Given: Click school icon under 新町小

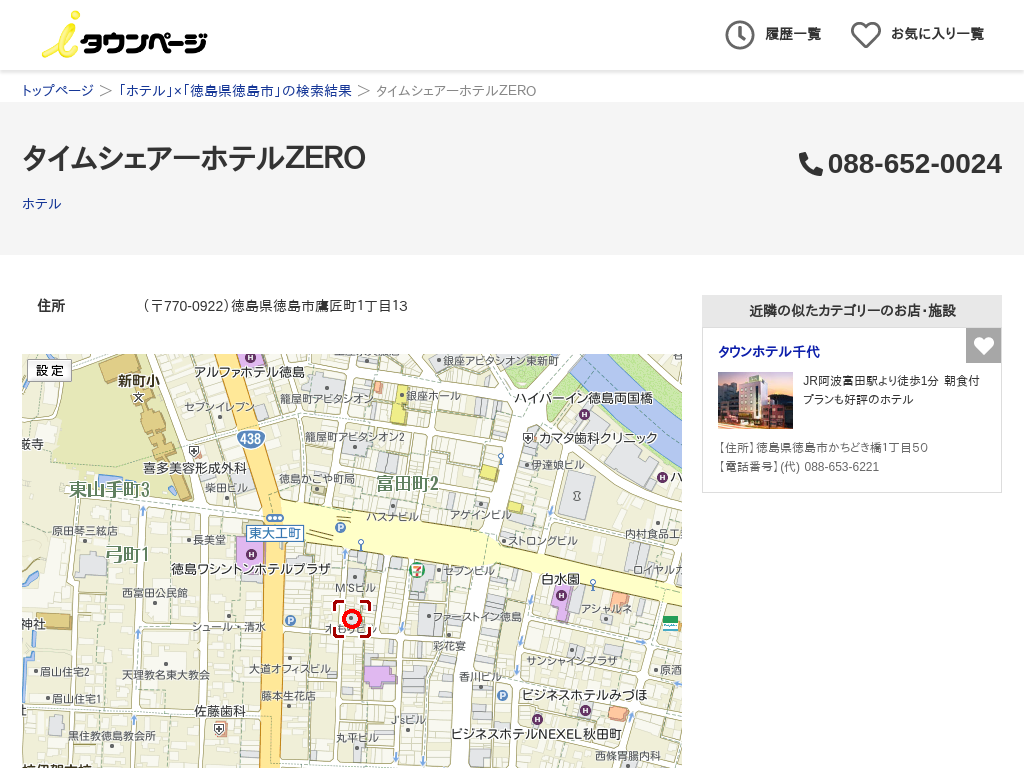Looking at the screenshot, I should tap(138, 398).
